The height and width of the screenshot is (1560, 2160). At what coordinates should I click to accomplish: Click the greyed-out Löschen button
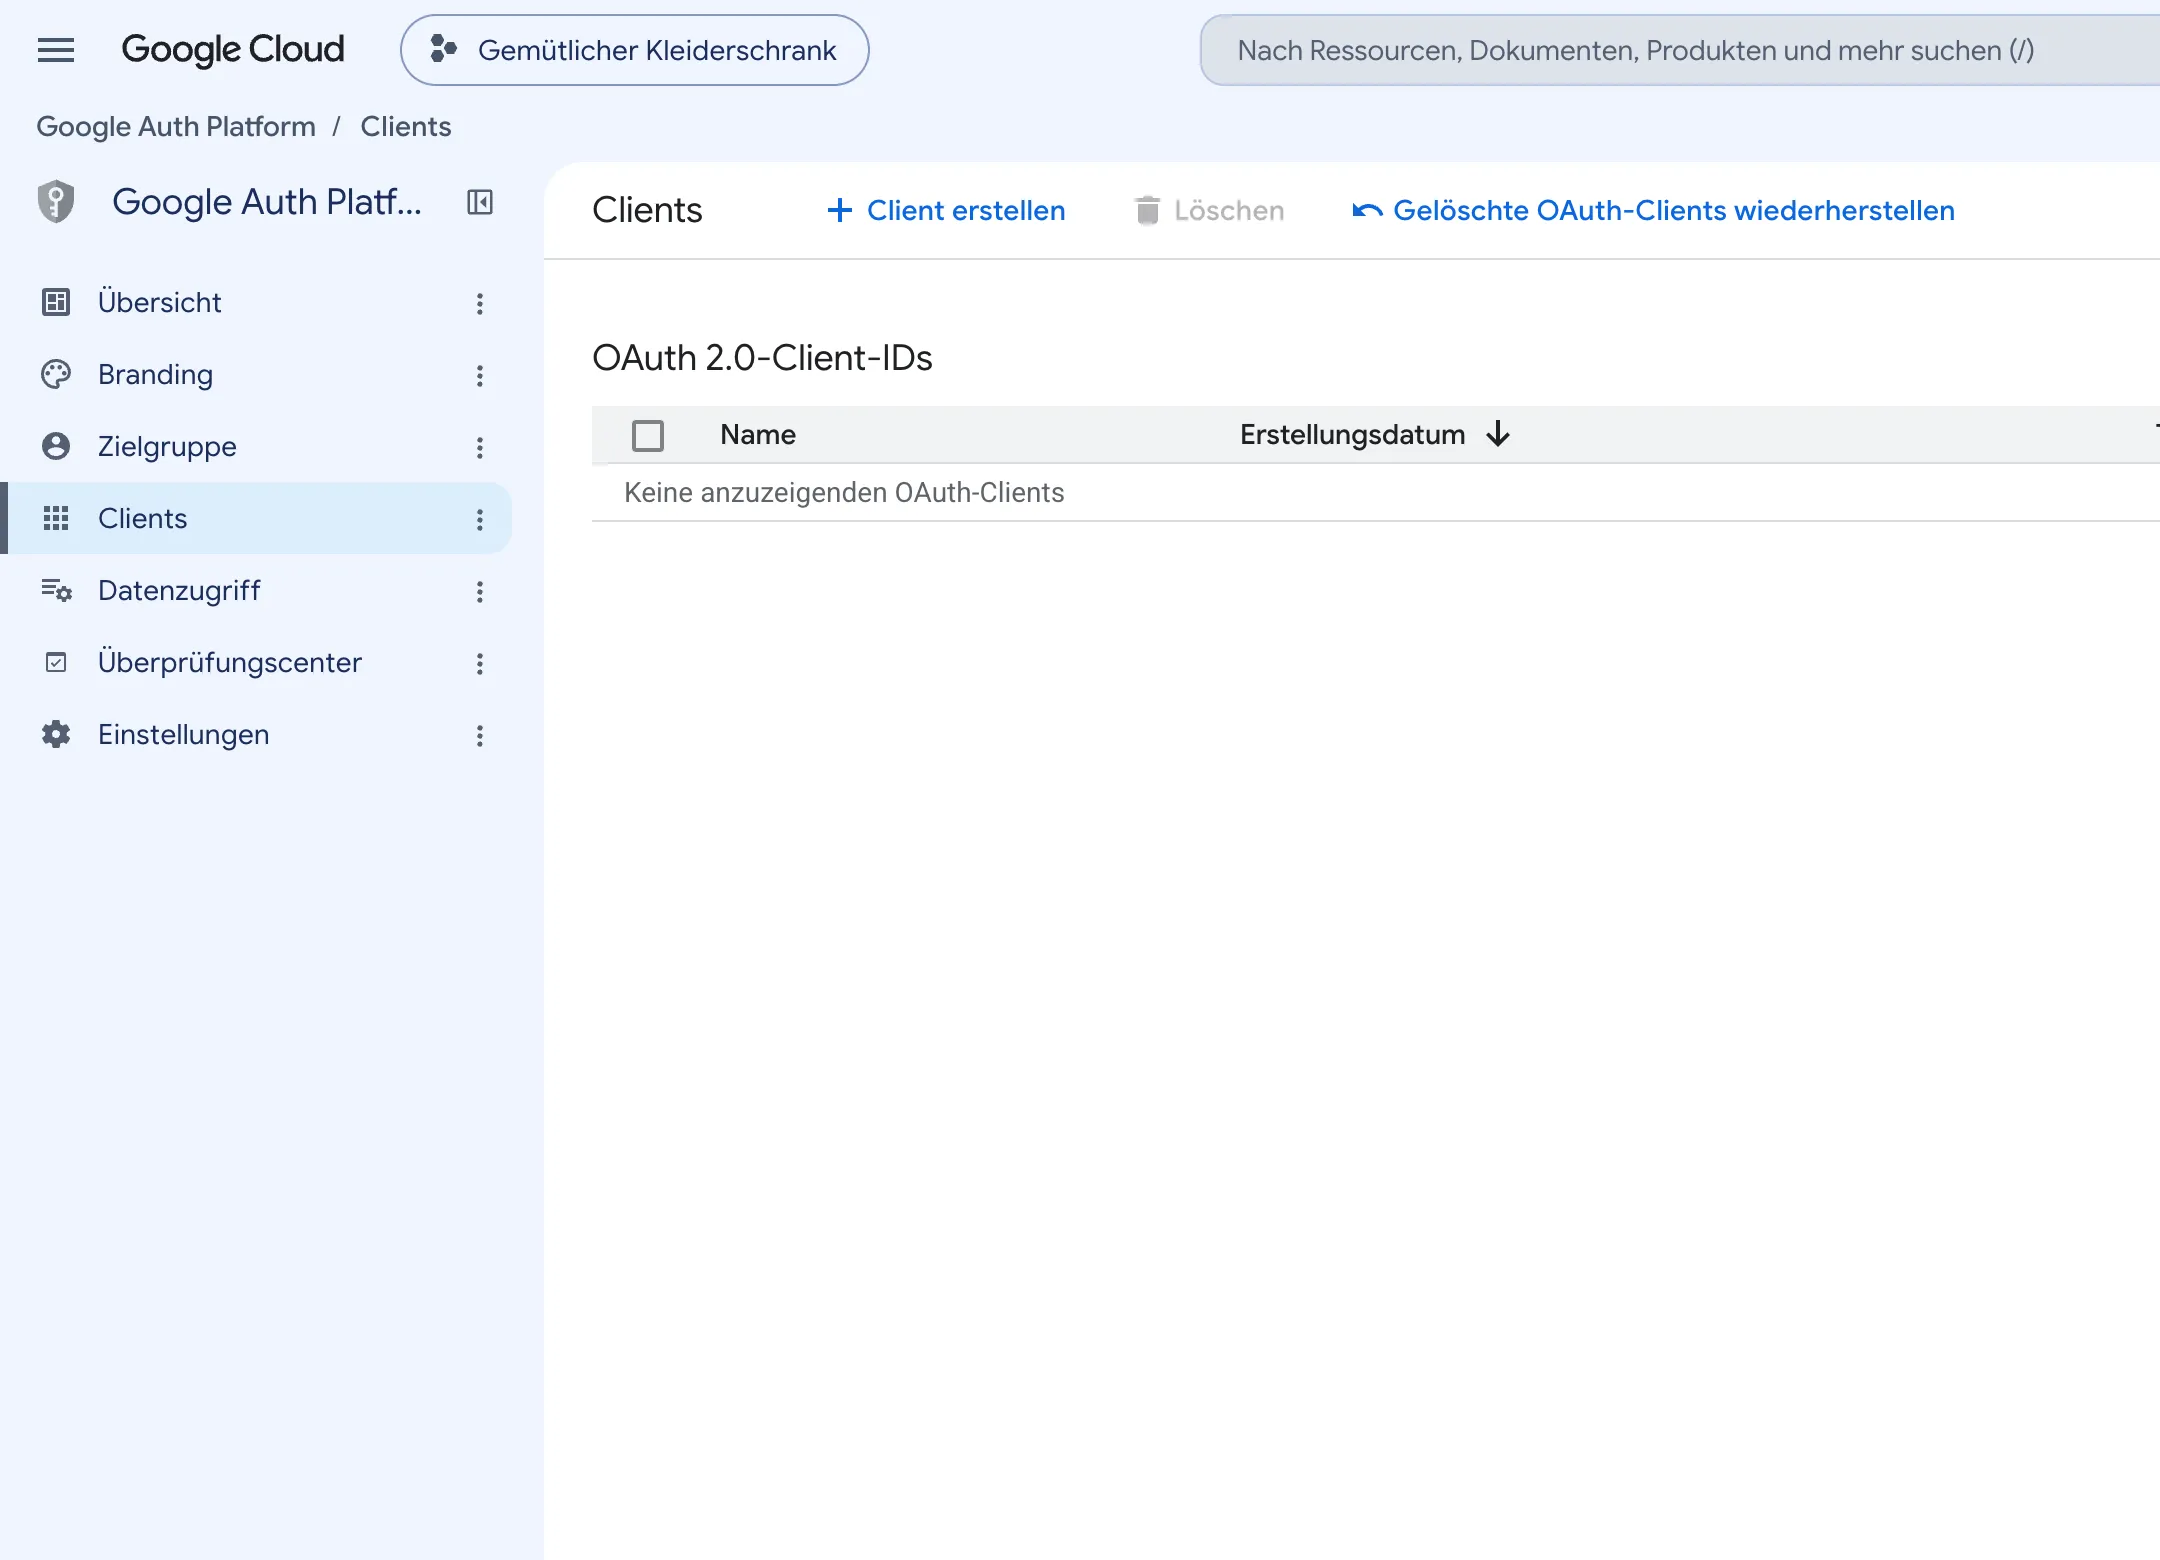click(x=1209, y=210)
